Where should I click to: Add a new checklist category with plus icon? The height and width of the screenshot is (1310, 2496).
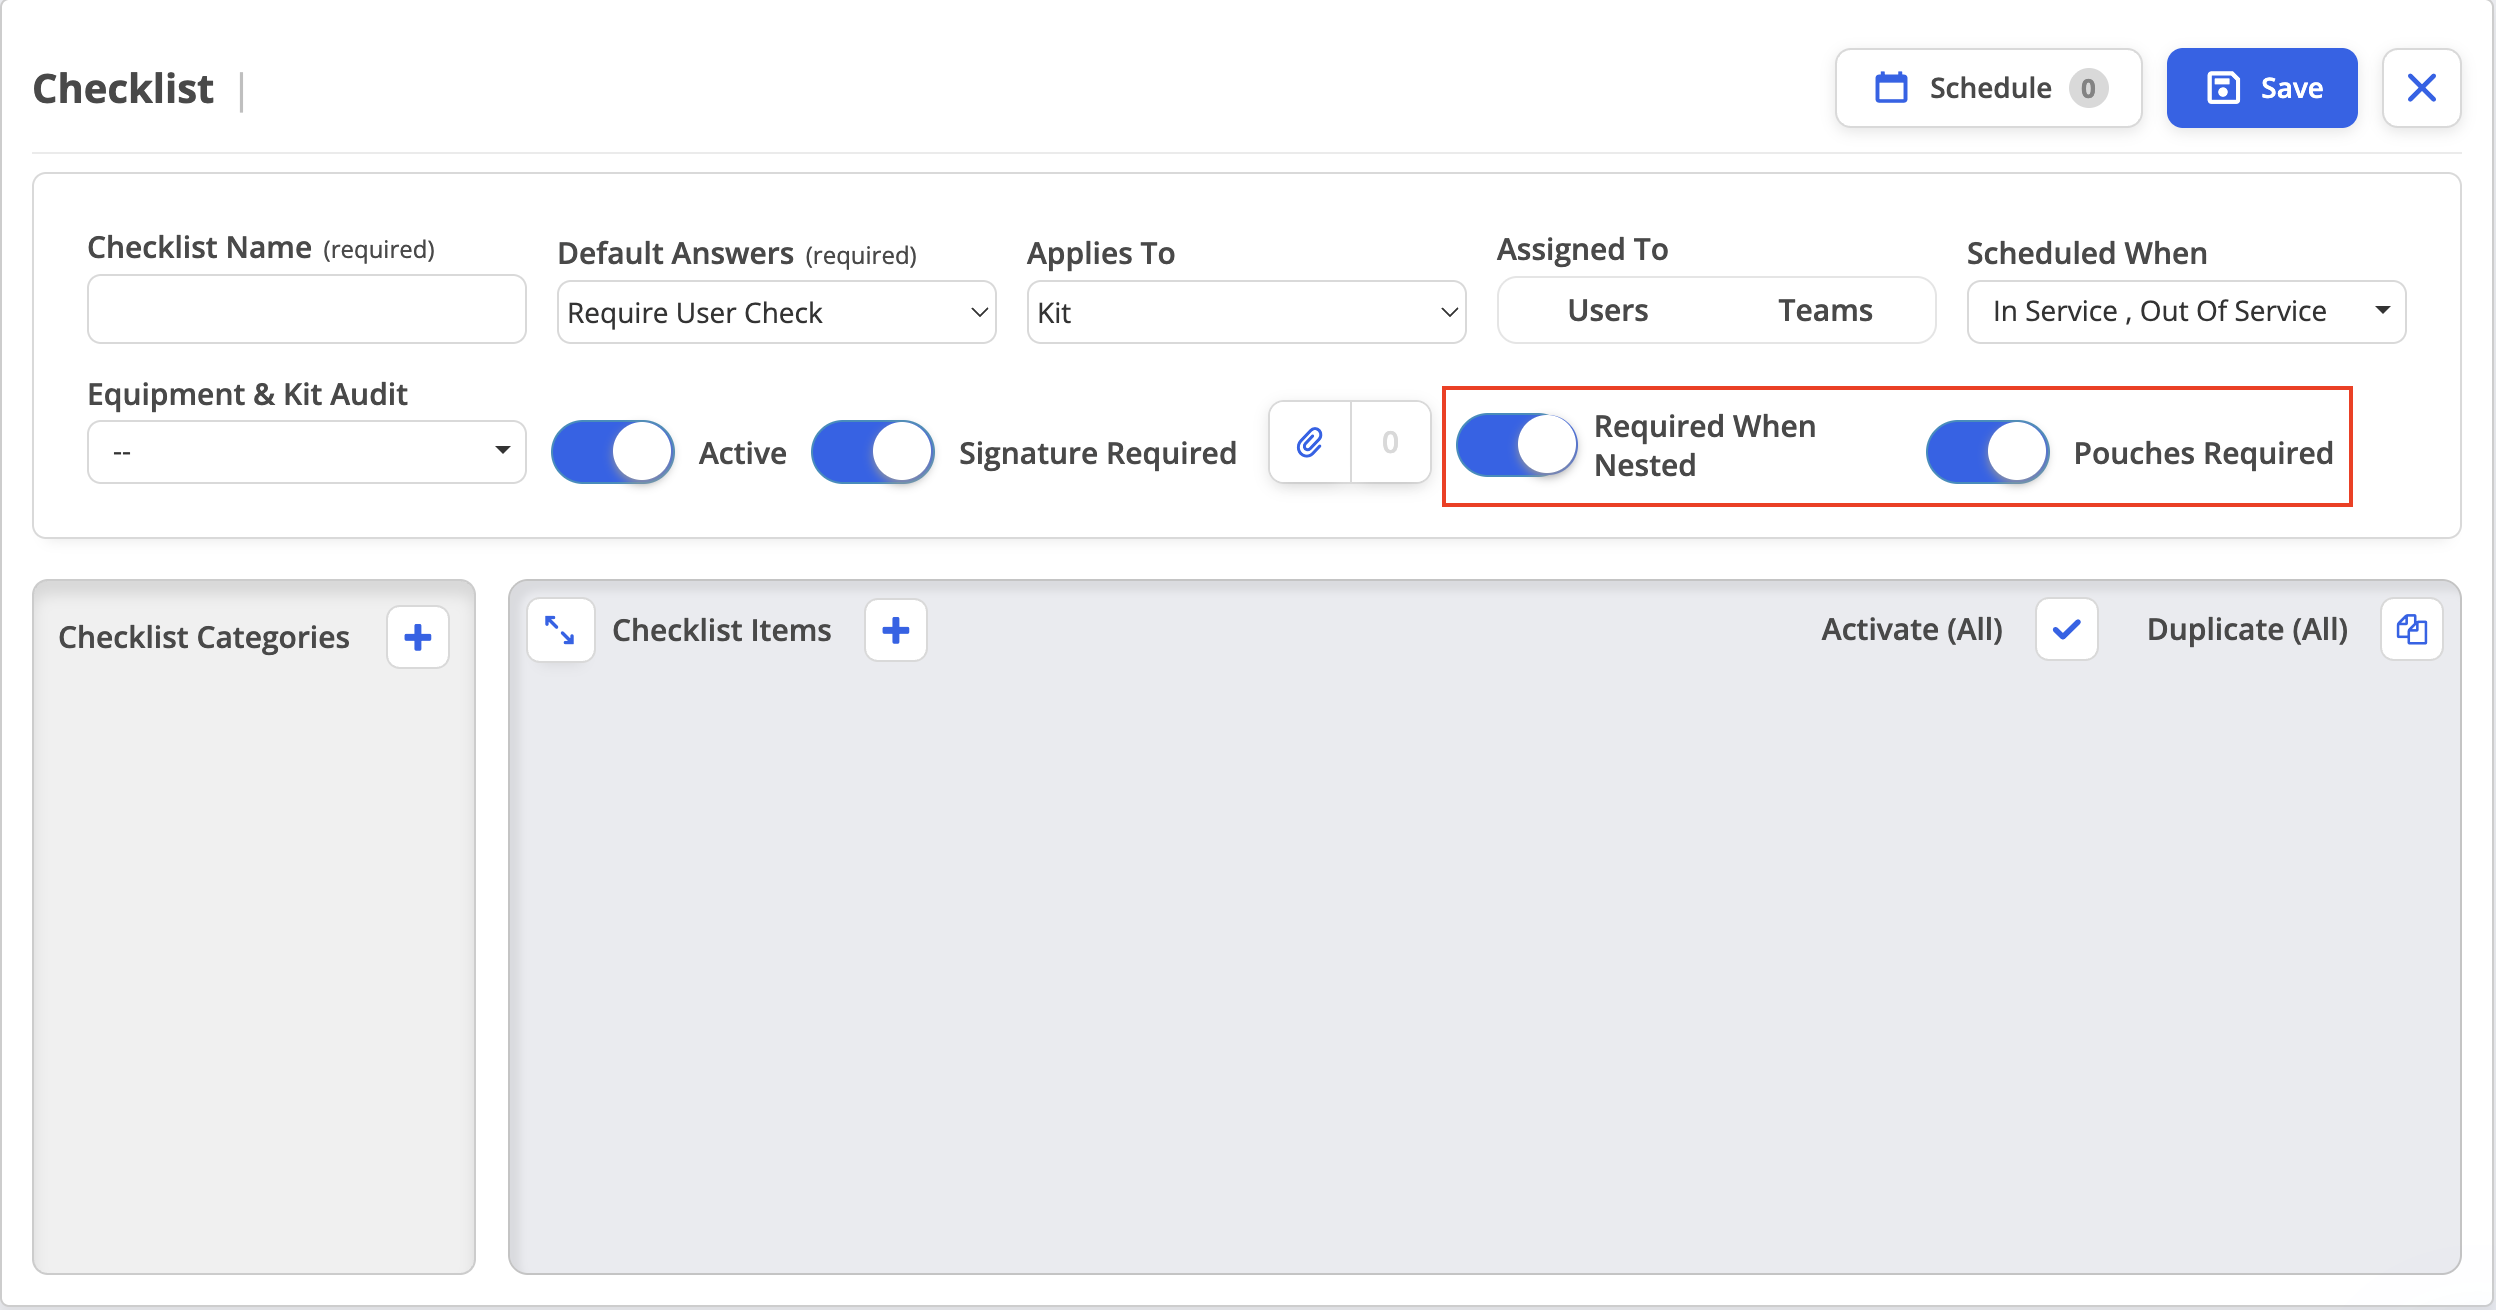point(418,637)
